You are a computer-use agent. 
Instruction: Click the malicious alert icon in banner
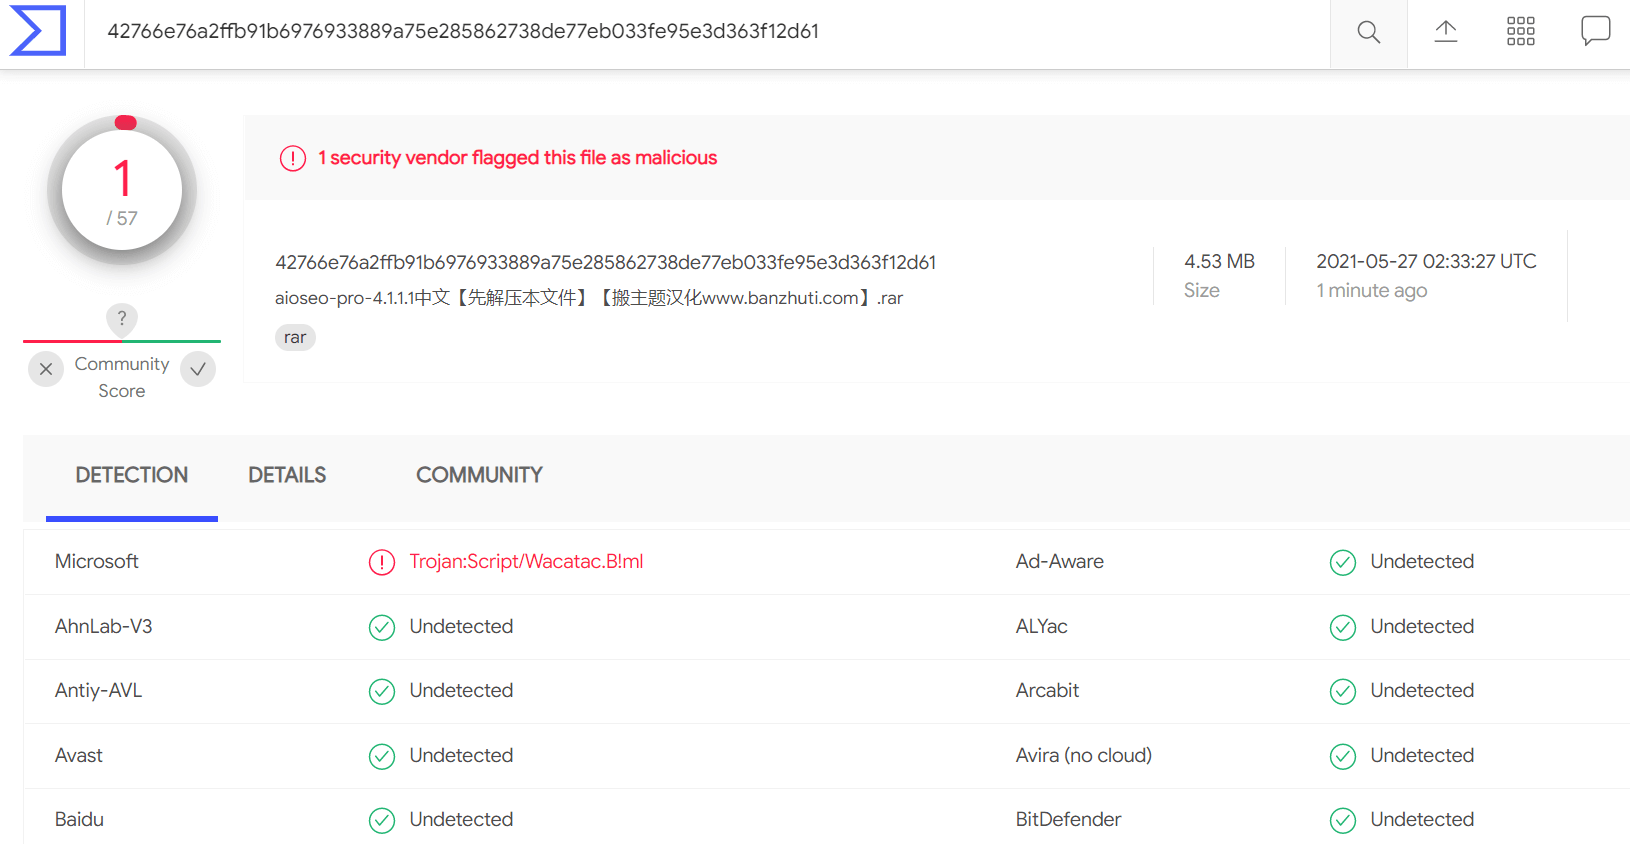pos(292,158)
